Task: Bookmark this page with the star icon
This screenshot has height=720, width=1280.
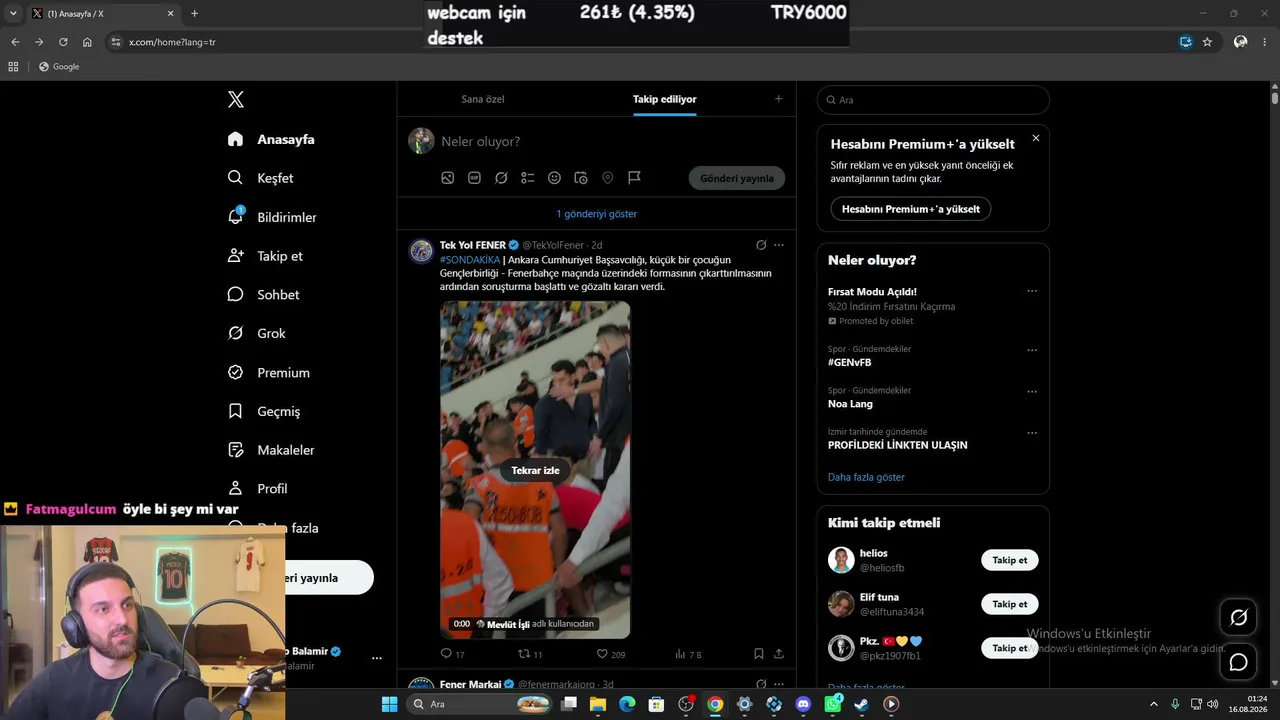Action: (1207, 42)
